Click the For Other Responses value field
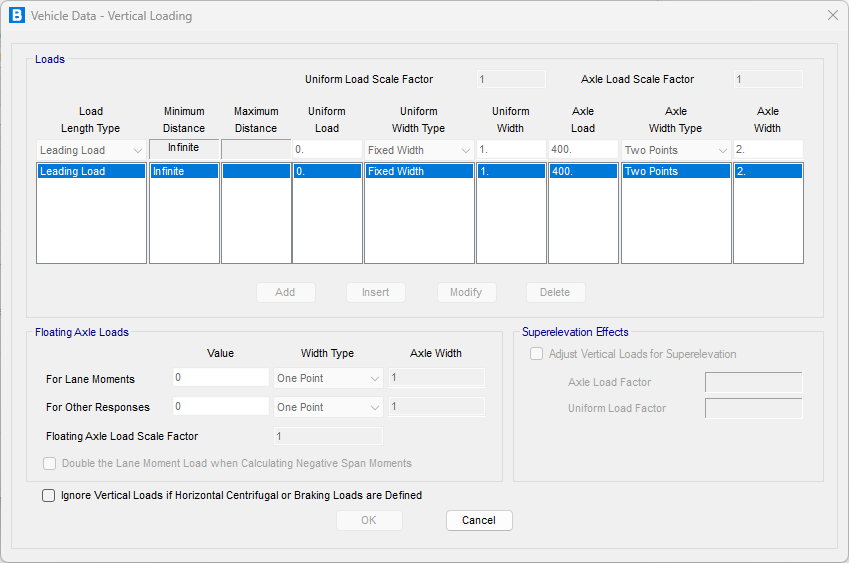The height and width of the screenshot is (563, 849). pyautogui.click(x=221, y=407)
